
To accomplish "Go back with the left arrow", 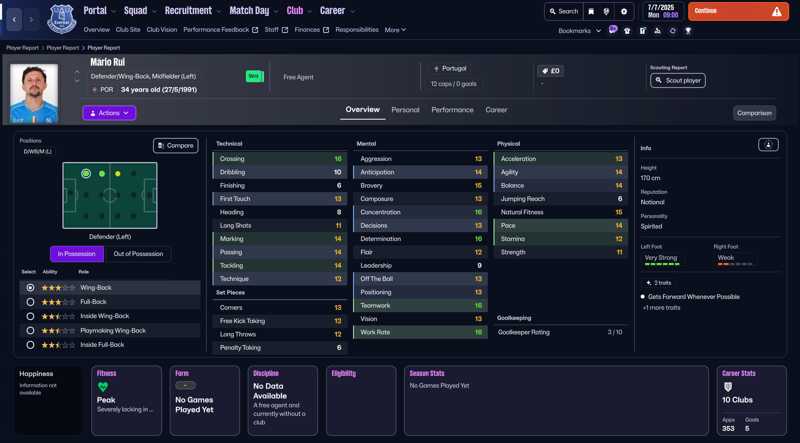I will pos(14,19).
